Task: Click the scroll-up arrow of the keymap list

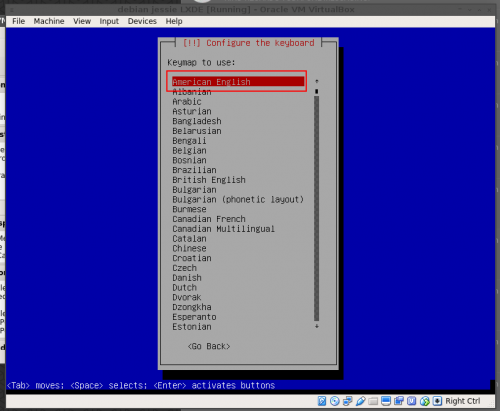Action: [317, 81]
